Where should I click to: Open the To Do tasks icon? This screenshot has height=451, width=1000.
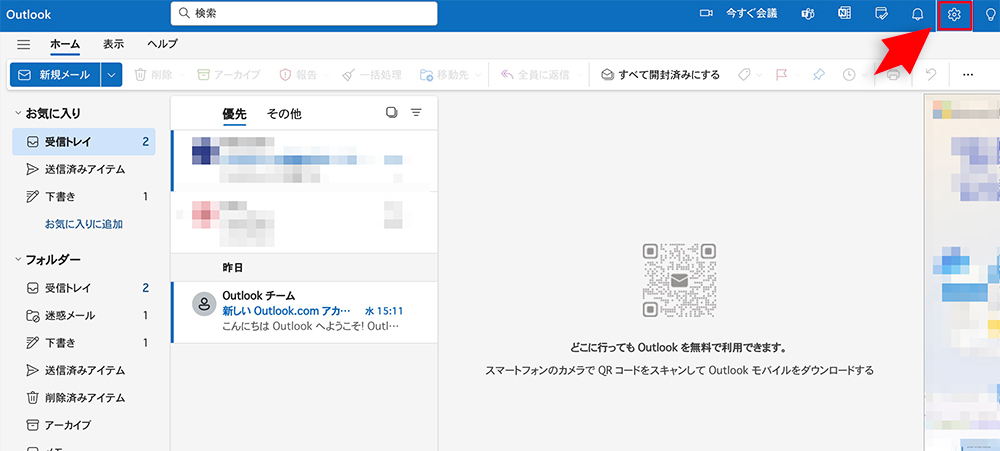pos(881,14)
